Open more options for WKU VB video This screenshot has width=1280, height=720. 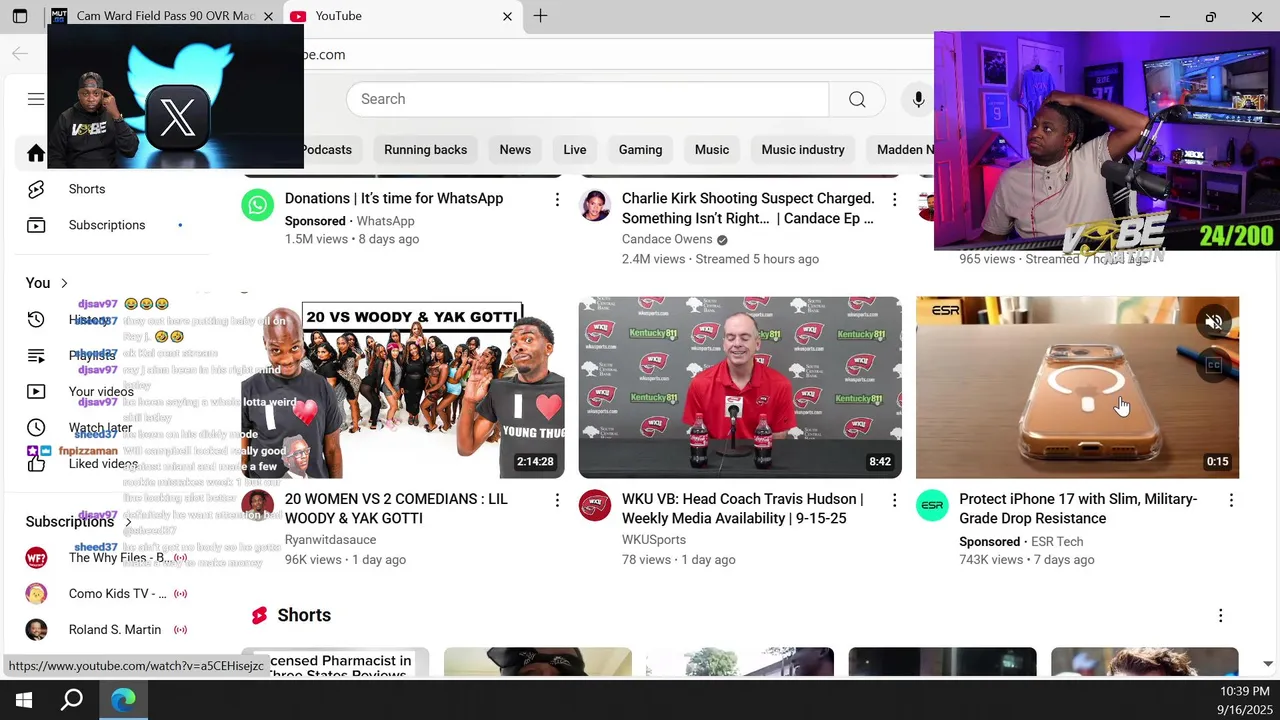pos(894,500)
